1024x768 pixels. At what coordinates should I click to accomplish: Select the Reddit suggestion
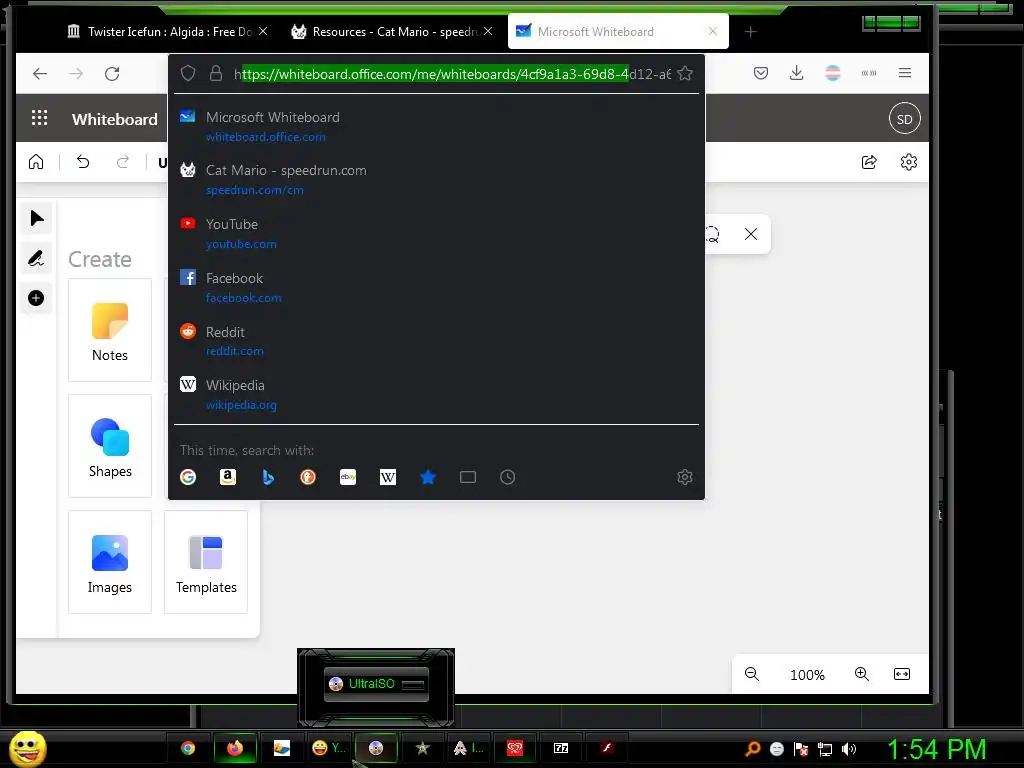point(436,341)
